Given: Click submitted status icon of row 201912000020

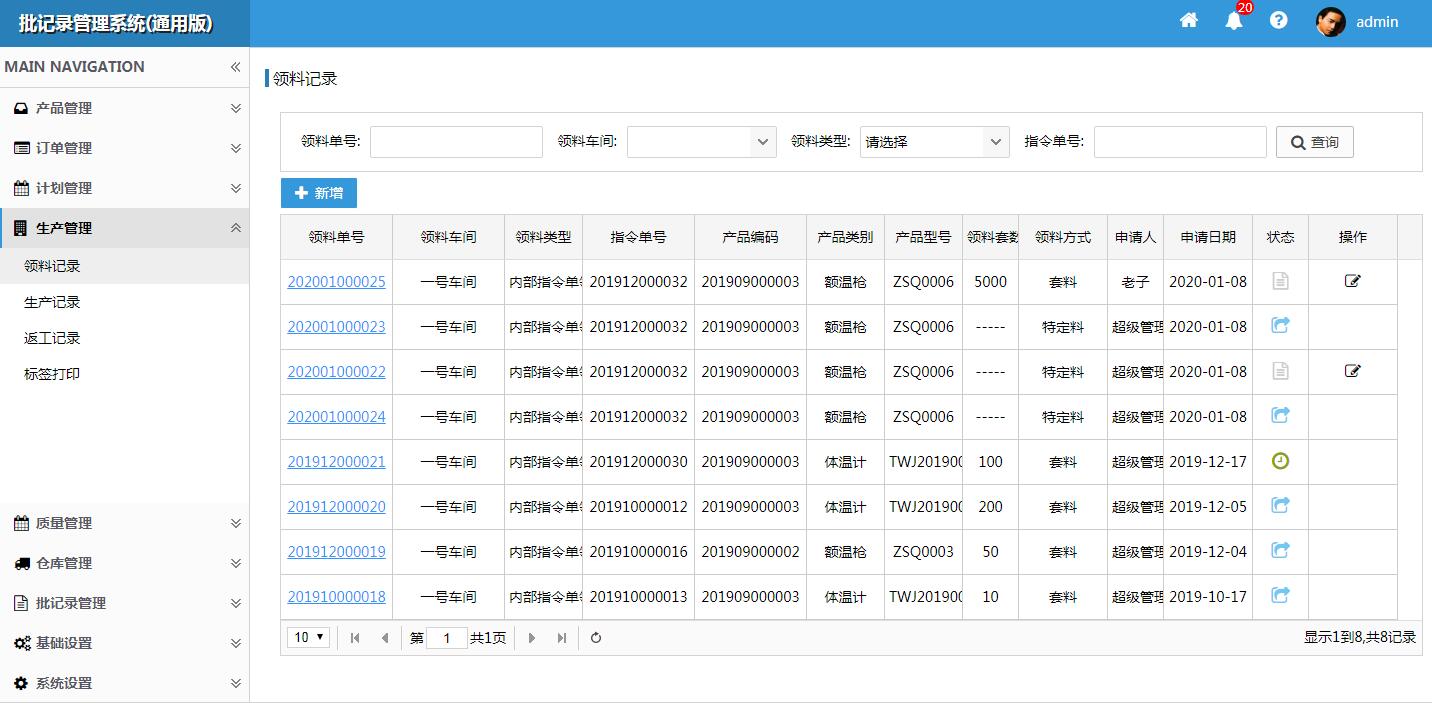Looking at the screenshot, I should tap(1280, 505).
